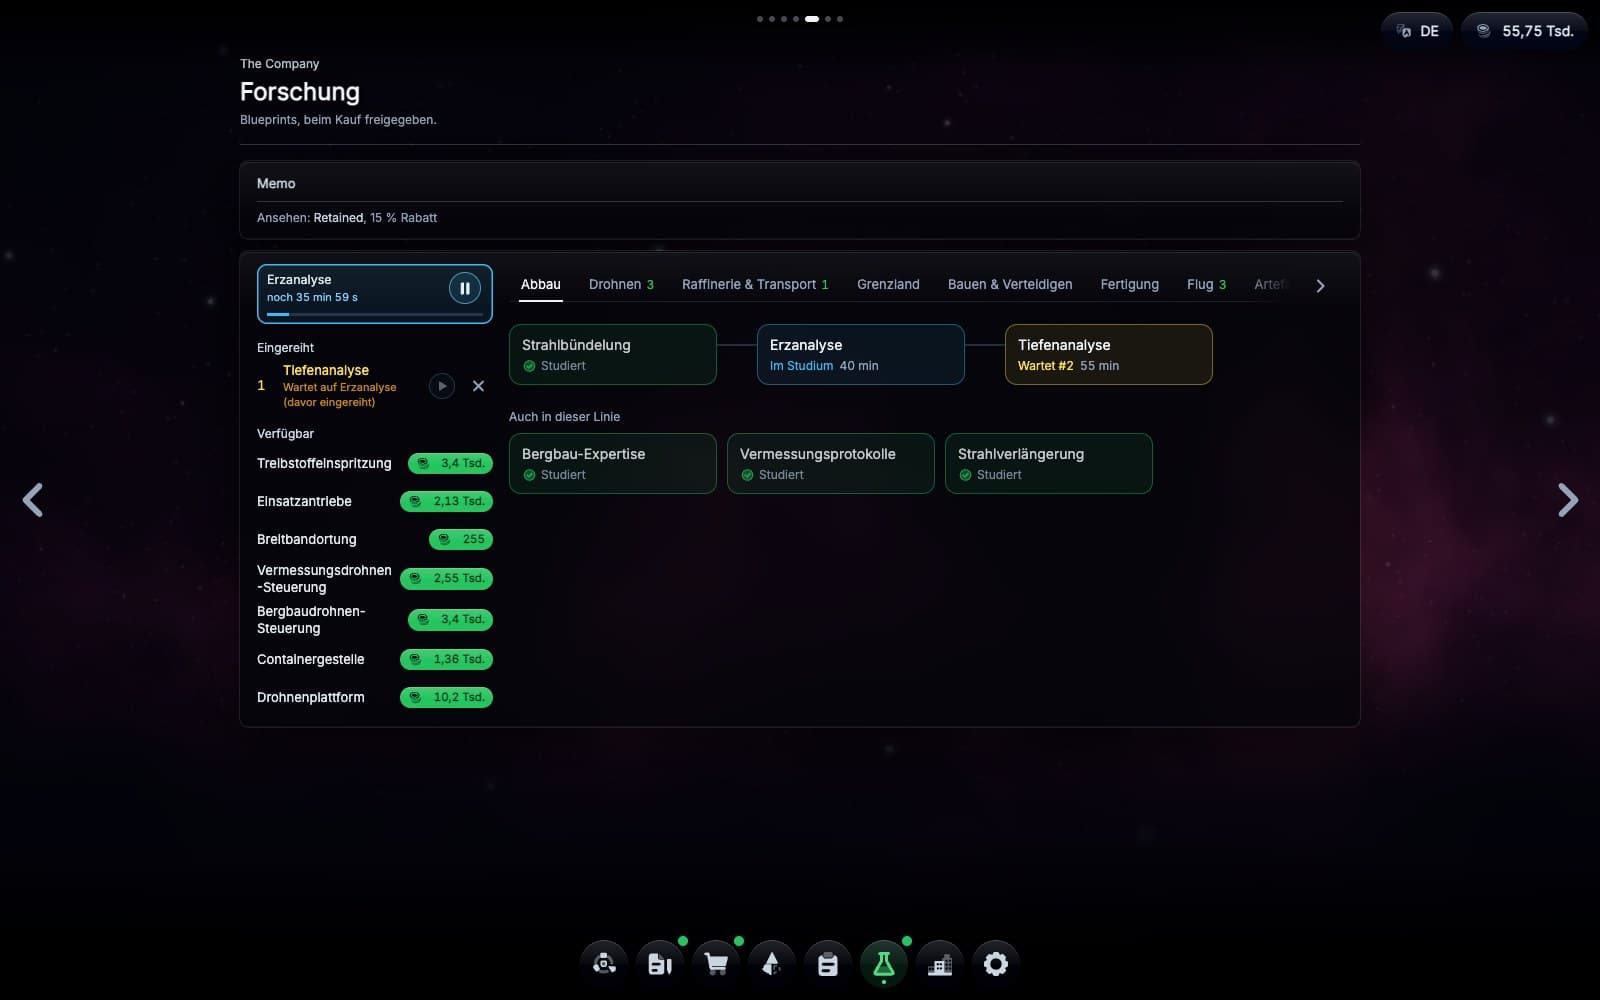Viewport: 1600px width, 1000px height.
Task: Buy Einsatzantriebe for 2,13 Tsd.
Action: (446, 501)
